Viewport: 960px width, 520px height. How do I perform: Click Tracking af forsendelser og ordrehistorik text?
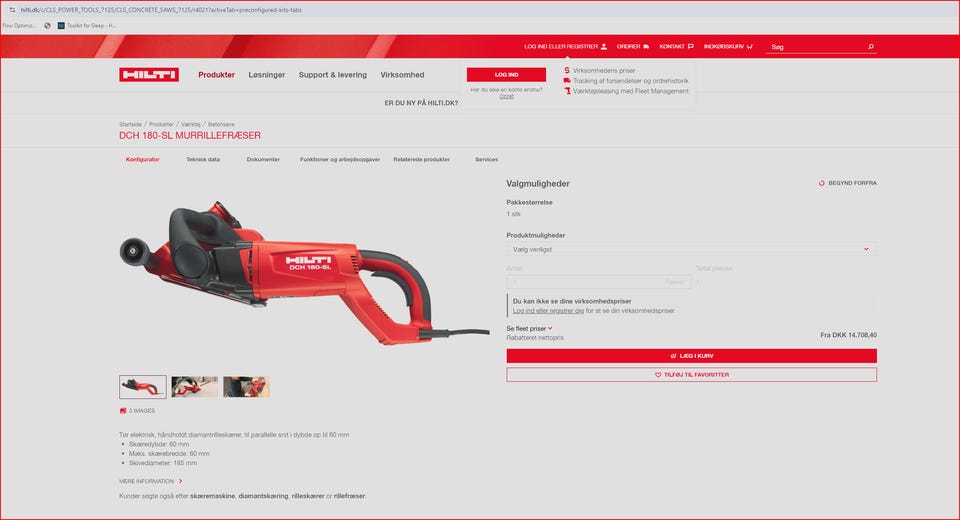coord(631,81)
